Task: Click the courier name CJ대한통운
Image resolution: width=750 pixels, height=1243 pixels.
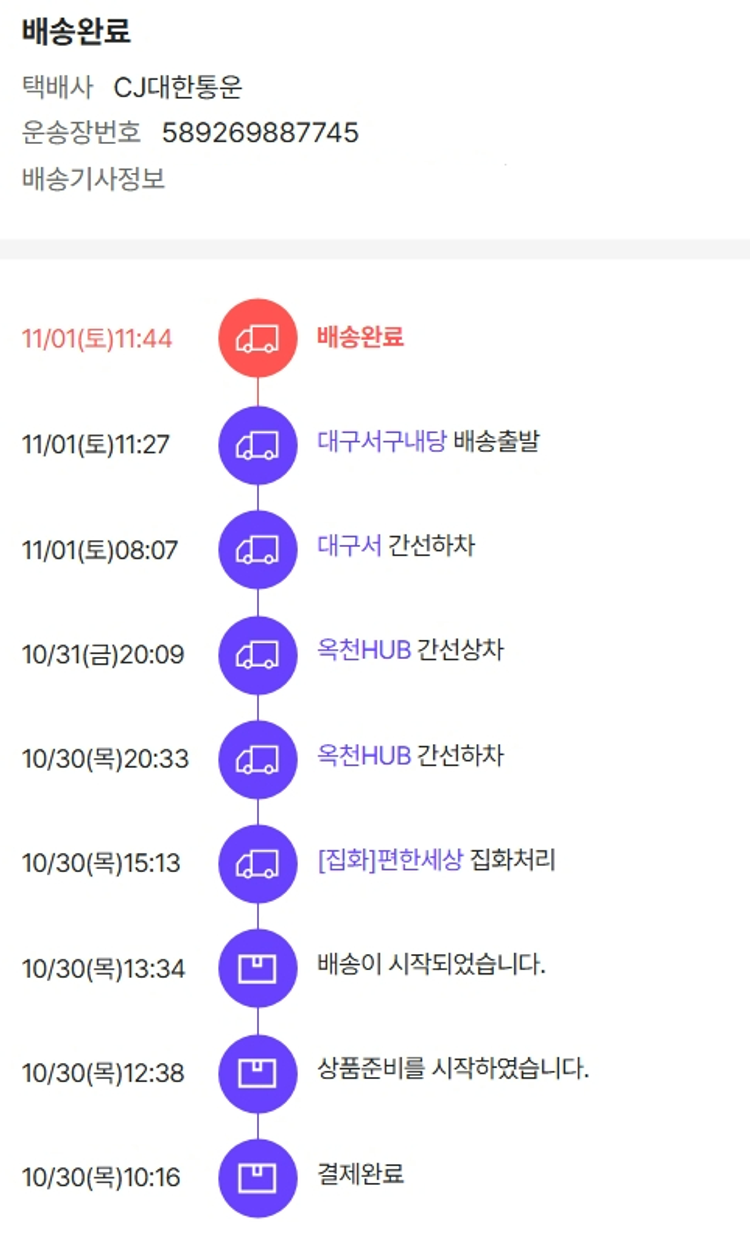Action: coord(178,88)
